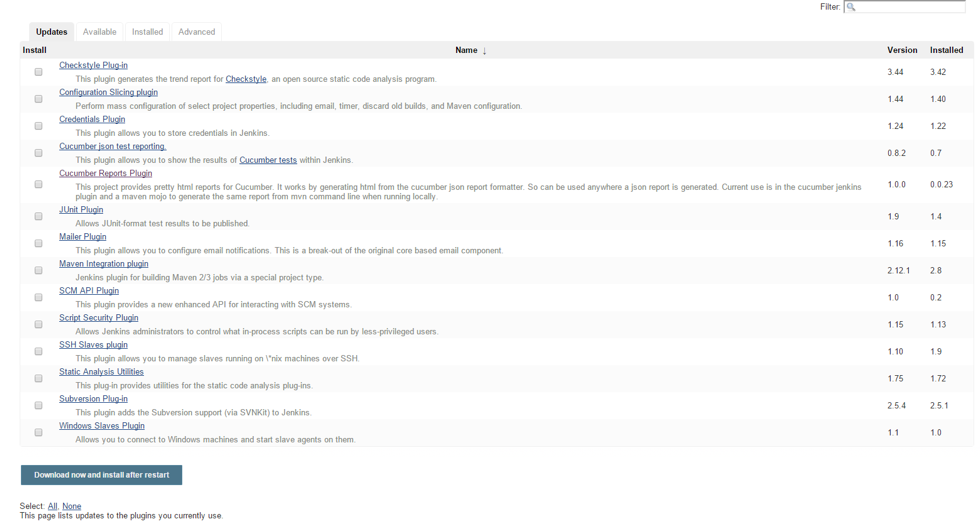
Task: Open the Installed tab
Action: click(147, 32)
